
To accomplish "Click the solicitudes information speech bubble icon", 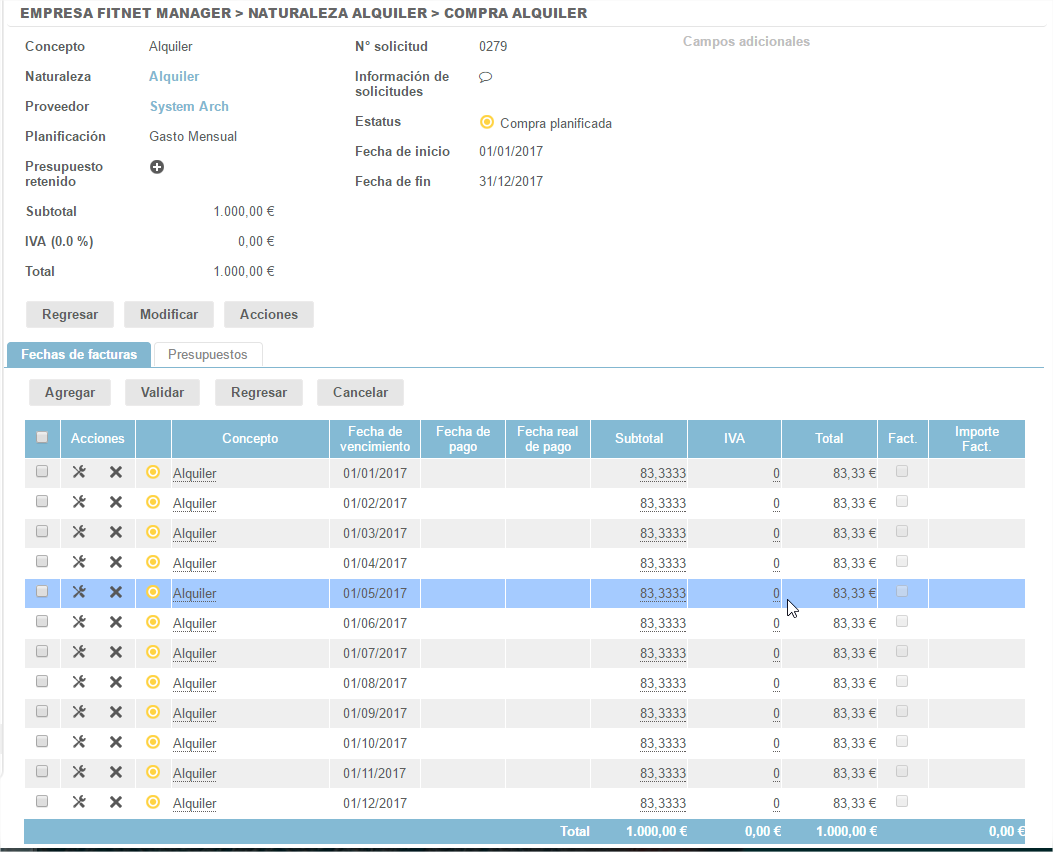I will pos(485,77).
